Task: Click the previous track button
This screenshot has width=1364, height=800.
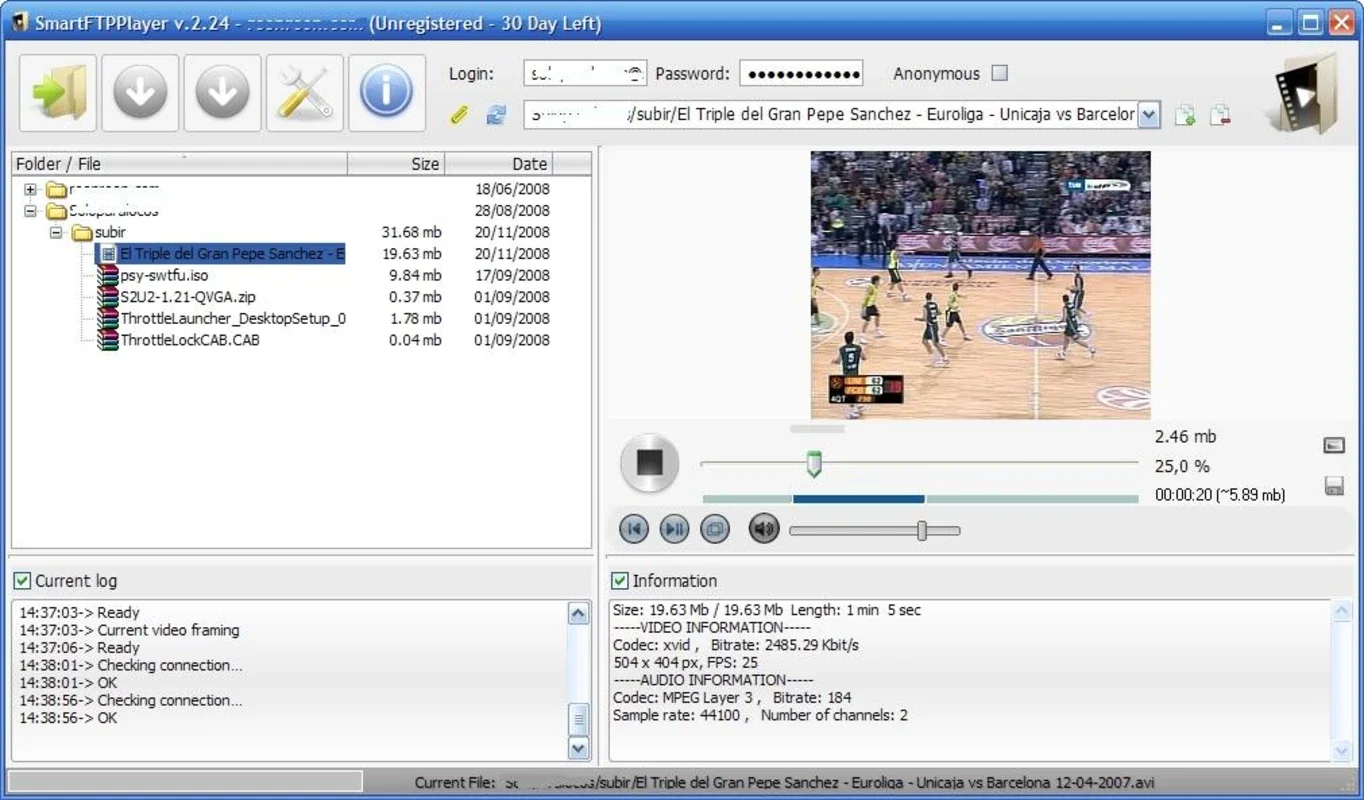Action: pyautogui.click(x=634, y=529)
